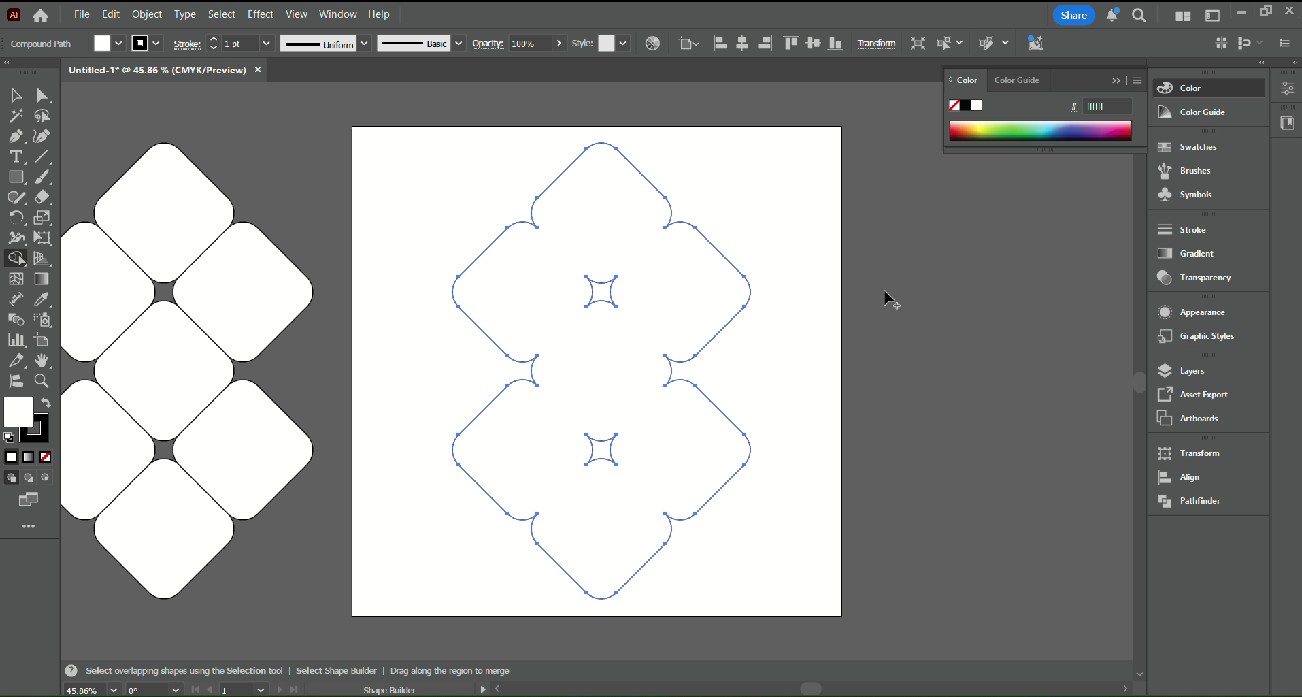
Task: Open the File menu
Action: [x=81, y=14]
